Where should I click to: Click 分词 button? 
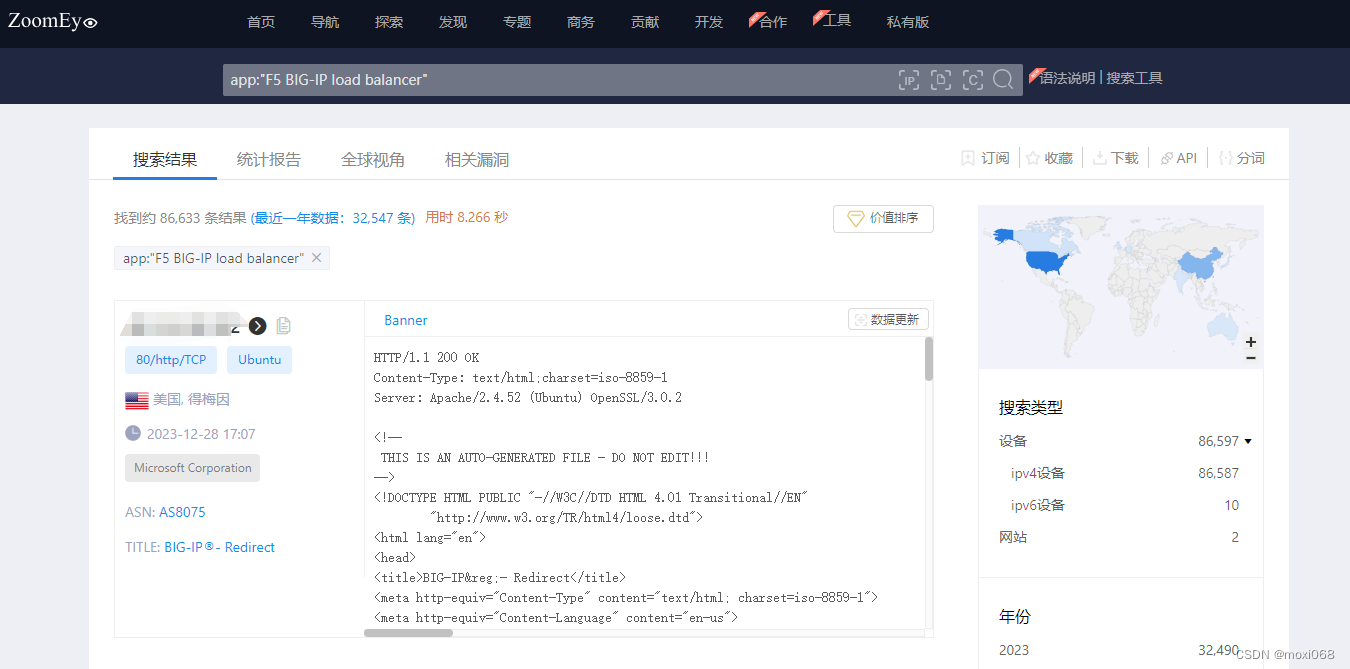pyautogui.click(x=1241, y=158)
